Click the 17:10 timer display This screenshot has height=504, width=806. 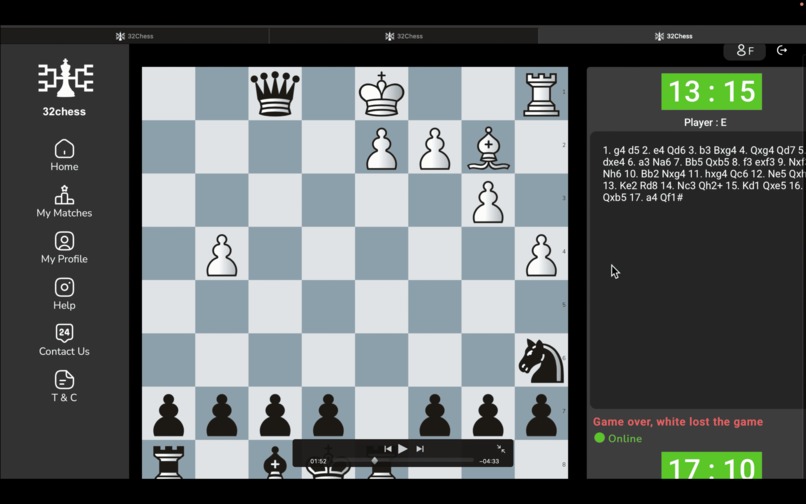(711, 465)
